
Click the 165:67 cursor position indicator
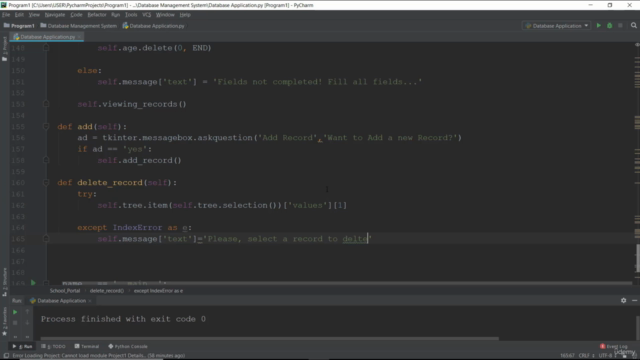567,356
